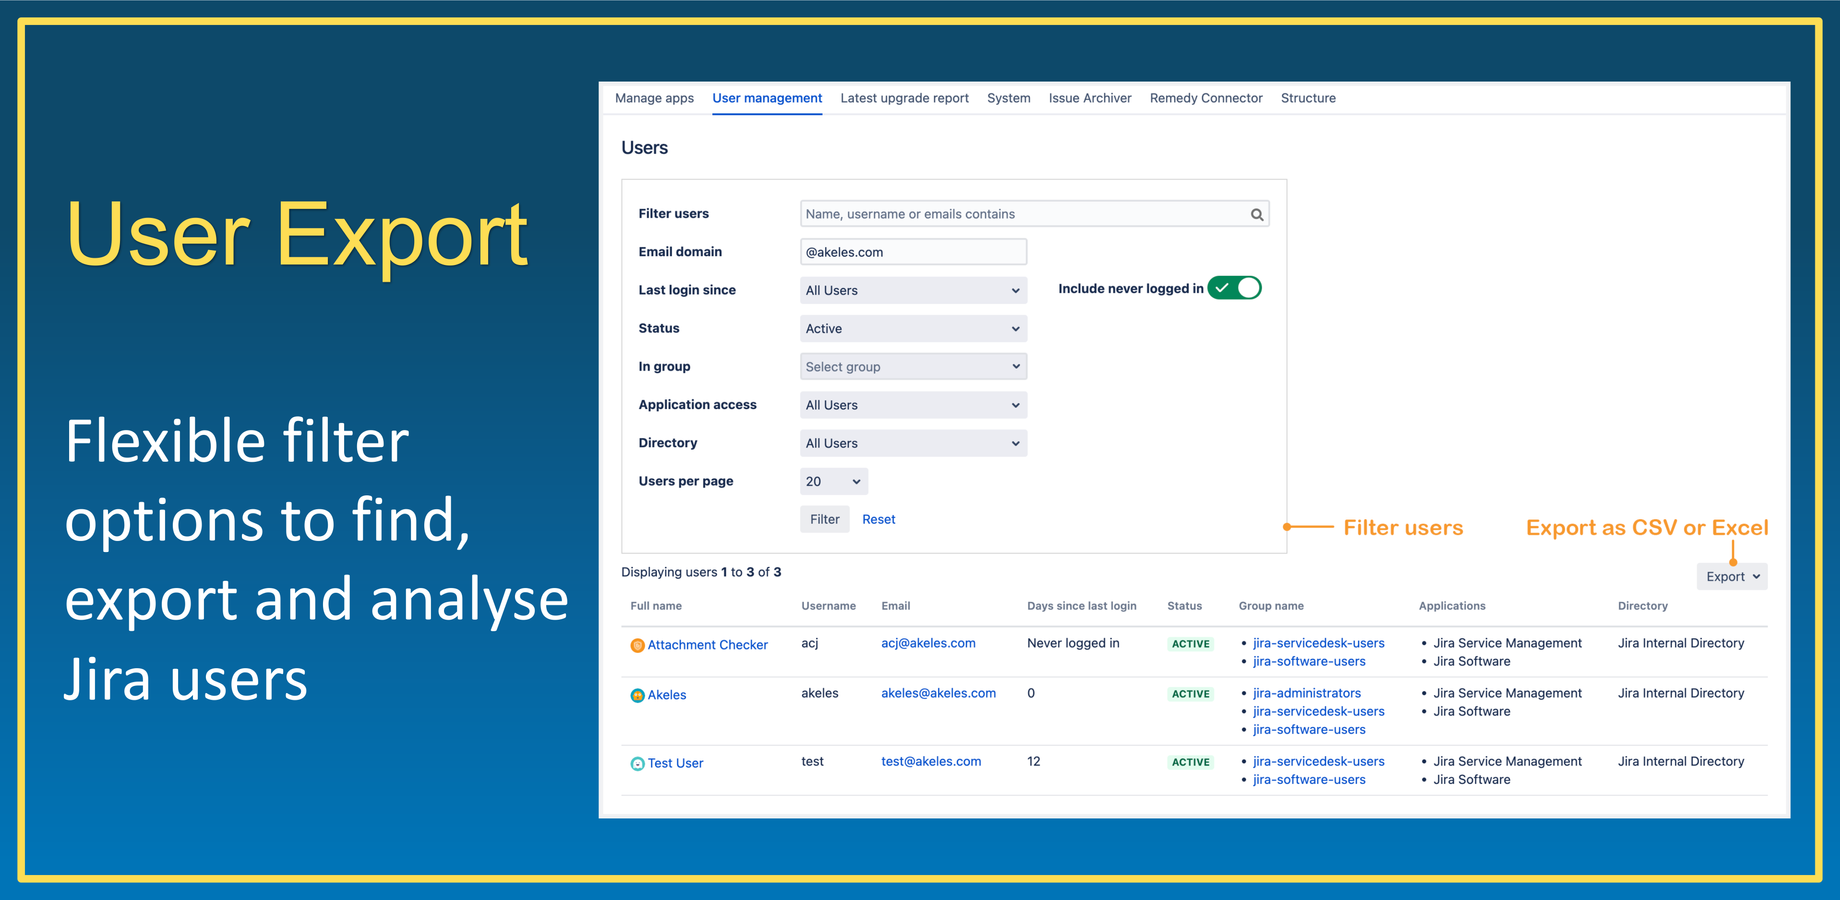Open jira-administrators group link
Viewport: 1840px width, 900px height.
click(x=1306, y=693)
